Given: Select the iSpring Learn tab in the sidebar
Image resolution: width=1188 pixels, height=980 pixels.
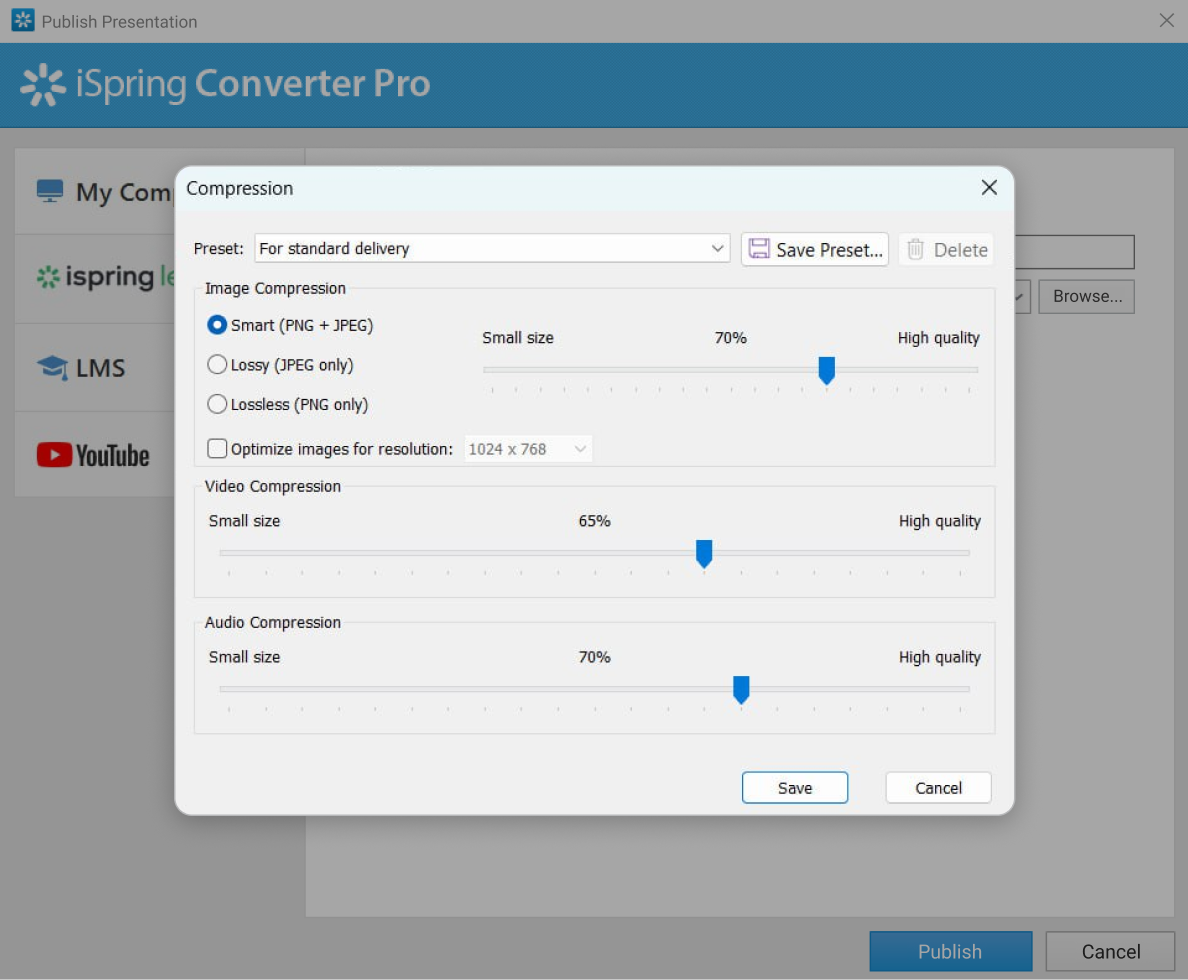Looking at the screenshot, I should [x=95, y=278].
